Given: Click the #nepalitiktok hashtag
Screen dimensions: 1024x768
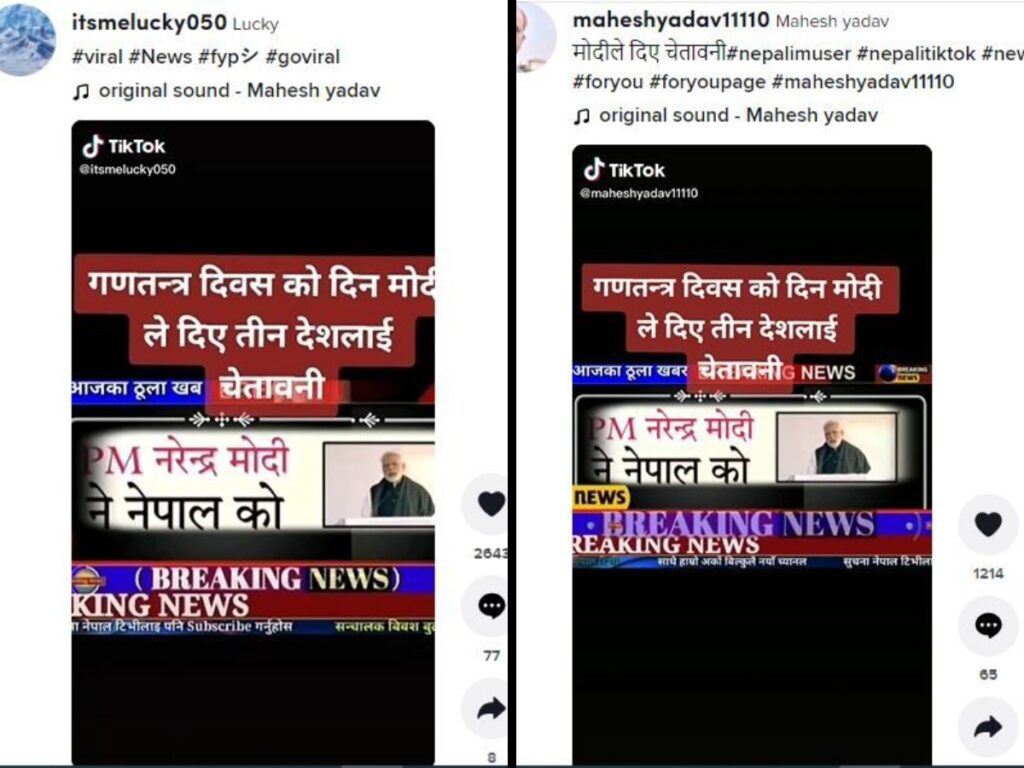Looking at the screenshot, I should (916, 54).
